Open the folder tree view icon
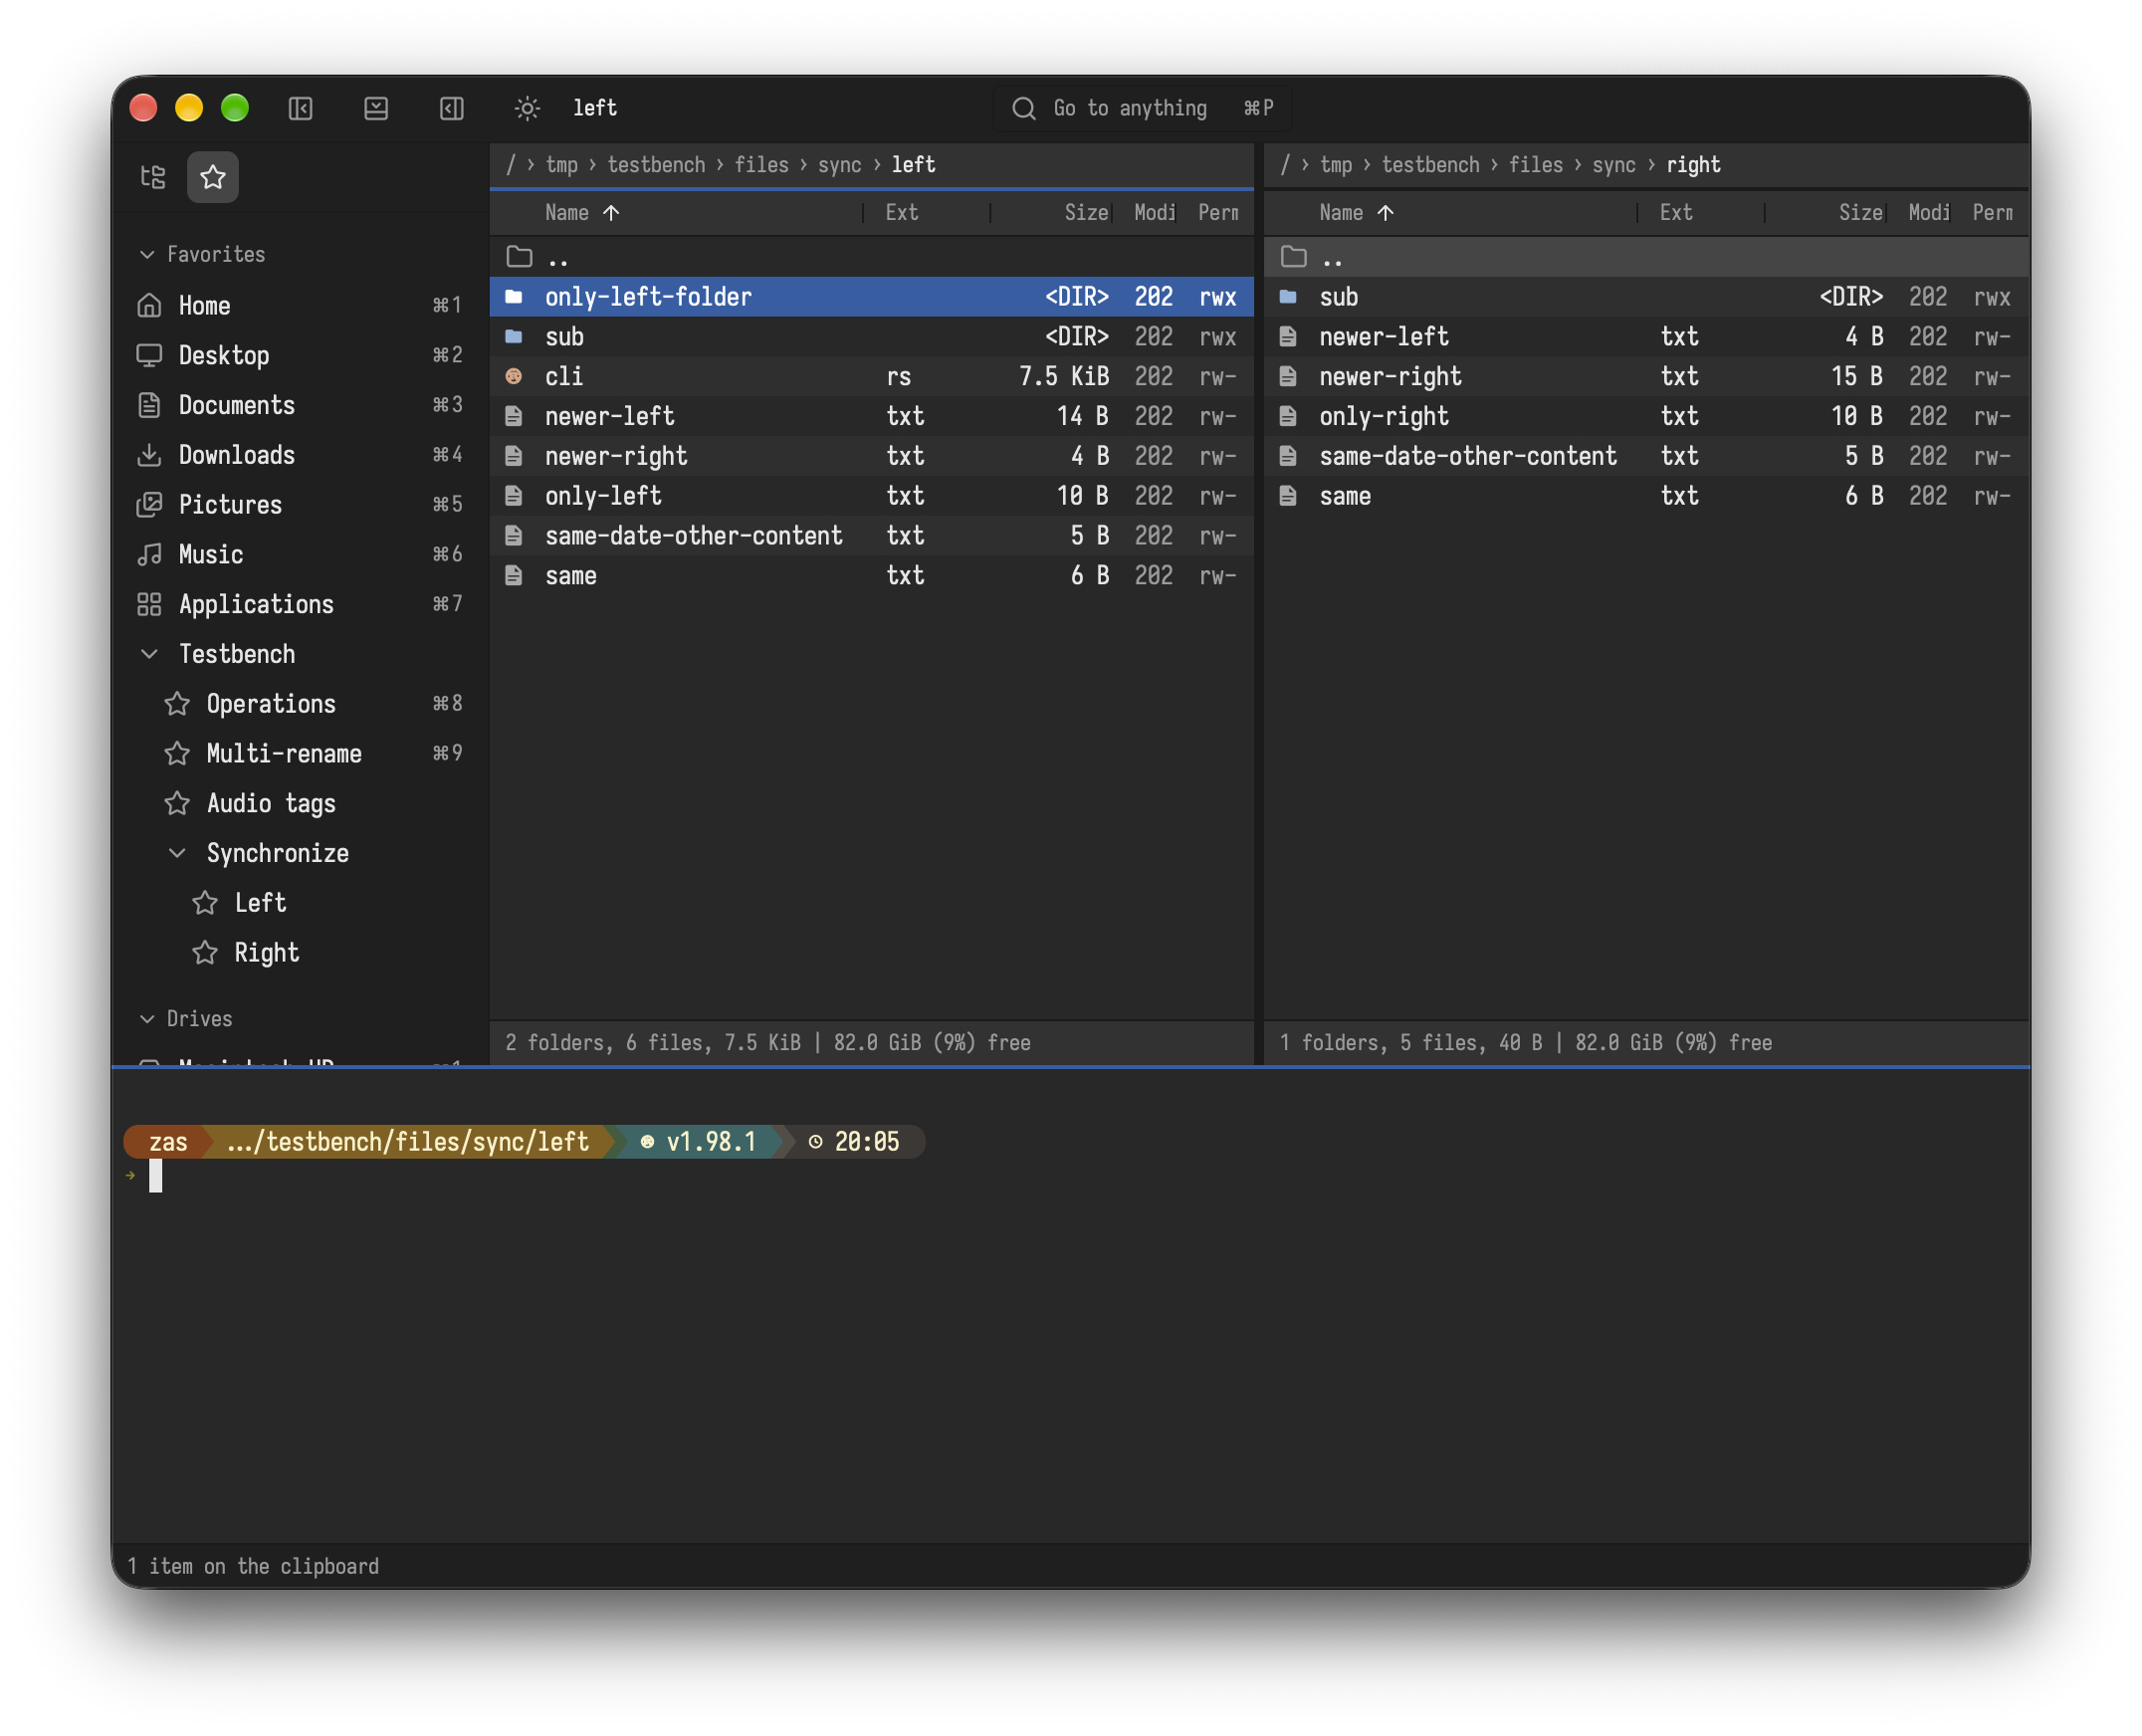This screenshot has height=1736, width=2142. [x=153, y=177]
